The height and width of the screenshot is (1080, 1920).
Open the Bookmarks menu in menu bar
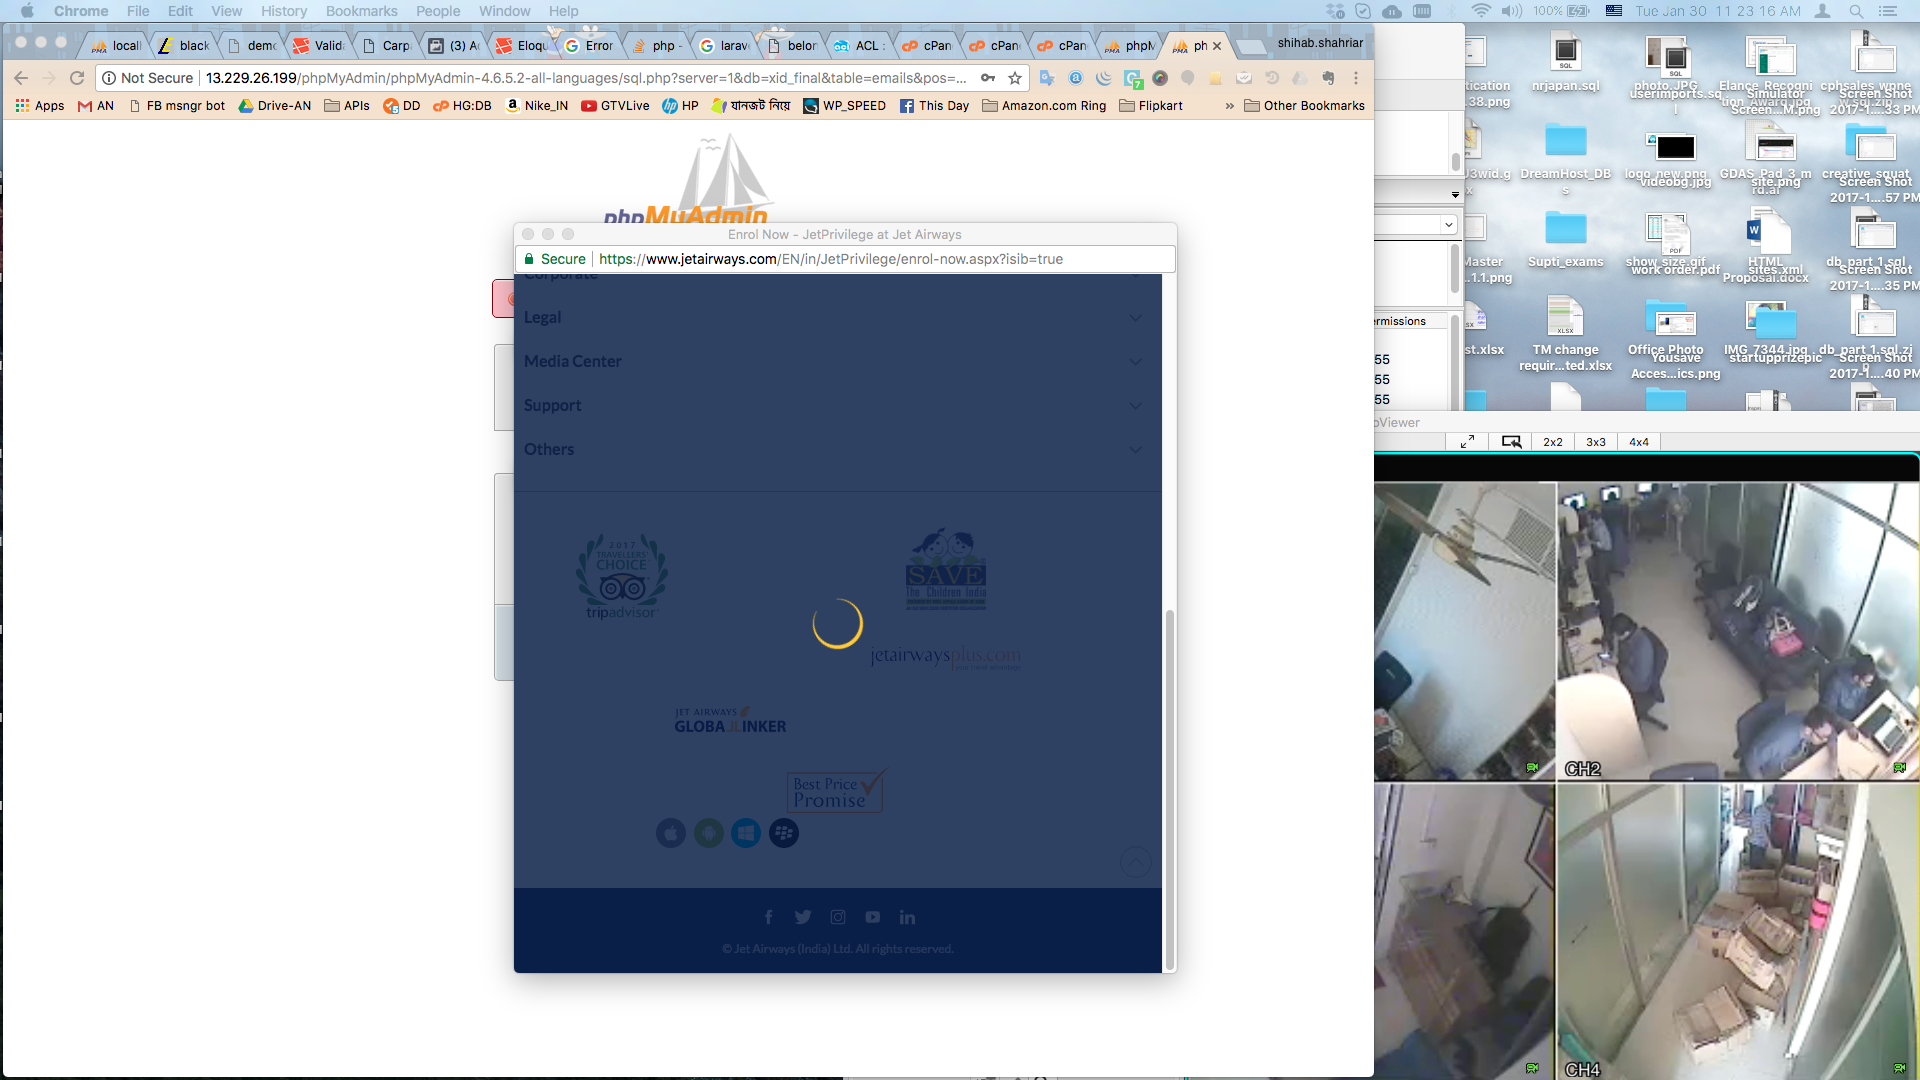coord(361,11)
